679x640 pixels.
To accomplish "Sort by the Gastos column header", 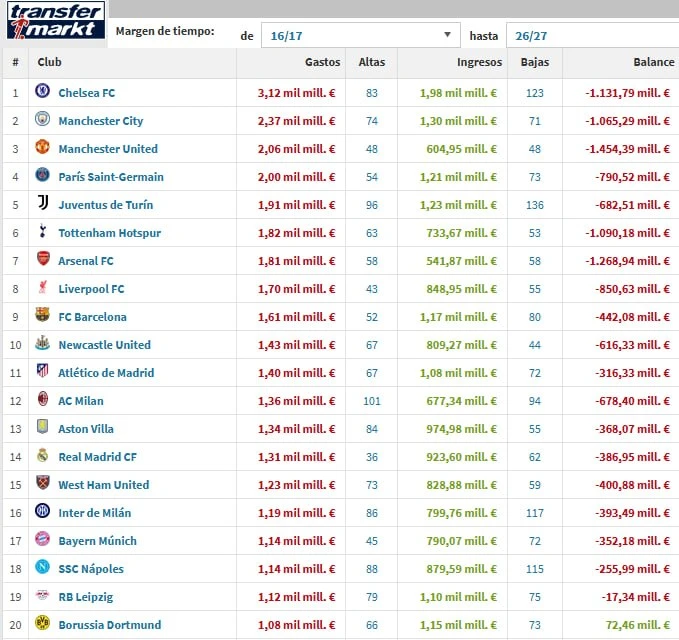I will (322, 62).
